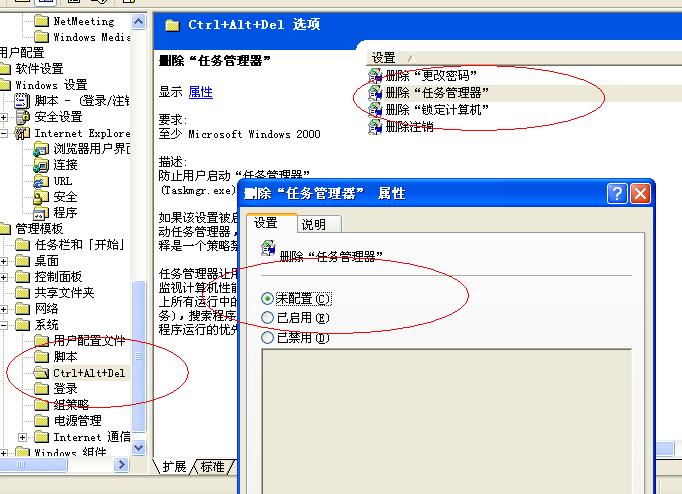Select the 脚本 - (登录/注销) script icon
Image resolution: width=682 pixels, height=494 pixels.
coord(22,101)
